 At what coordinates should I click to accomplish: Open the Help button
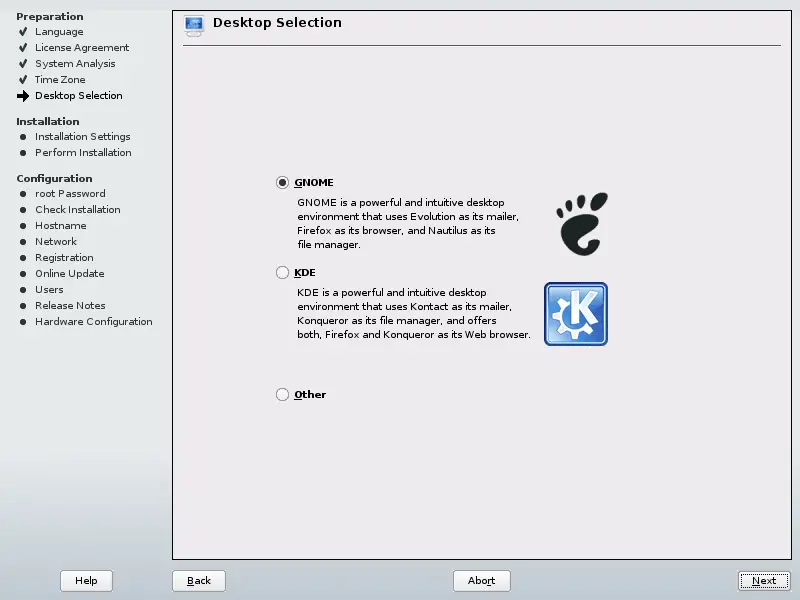pyautogui.click(x=86, y=581)
